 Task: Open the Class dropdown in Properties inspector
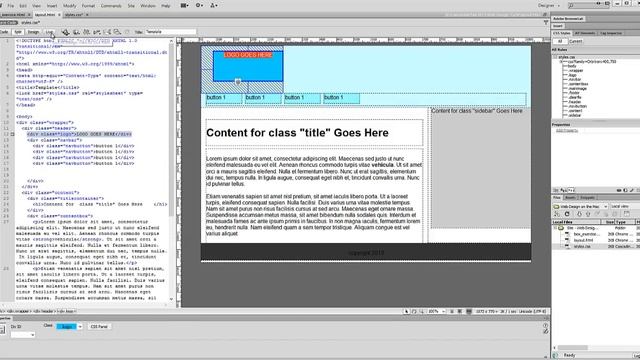point(80,327)
